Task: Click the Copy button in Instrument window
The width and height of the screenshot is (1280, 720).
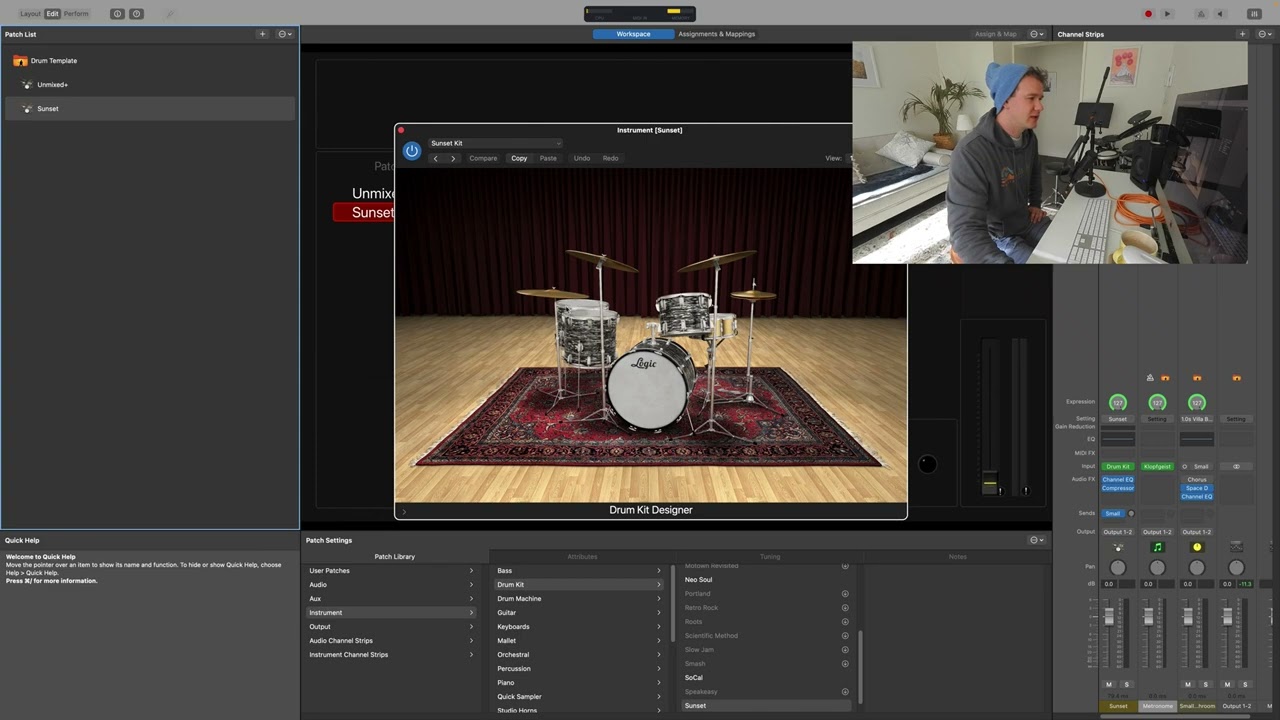Action: point(519,158)
